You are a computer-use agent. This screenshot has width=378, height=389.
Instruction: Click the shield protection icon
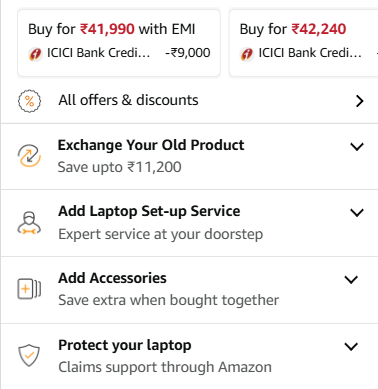(x=29, y=355)
